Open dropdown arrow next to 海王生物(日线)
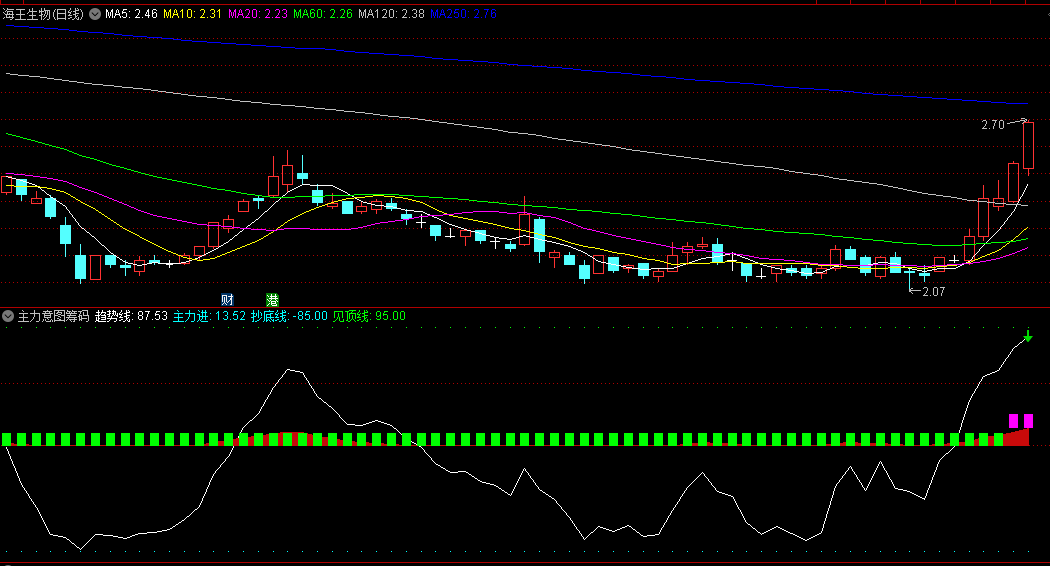 point(95,14)
